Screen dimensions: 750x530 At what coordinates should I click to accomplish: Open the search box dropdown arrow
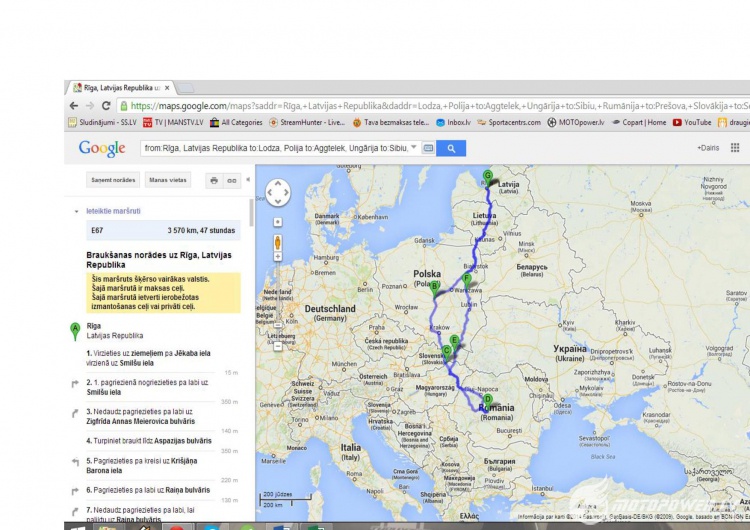[414, 147]
